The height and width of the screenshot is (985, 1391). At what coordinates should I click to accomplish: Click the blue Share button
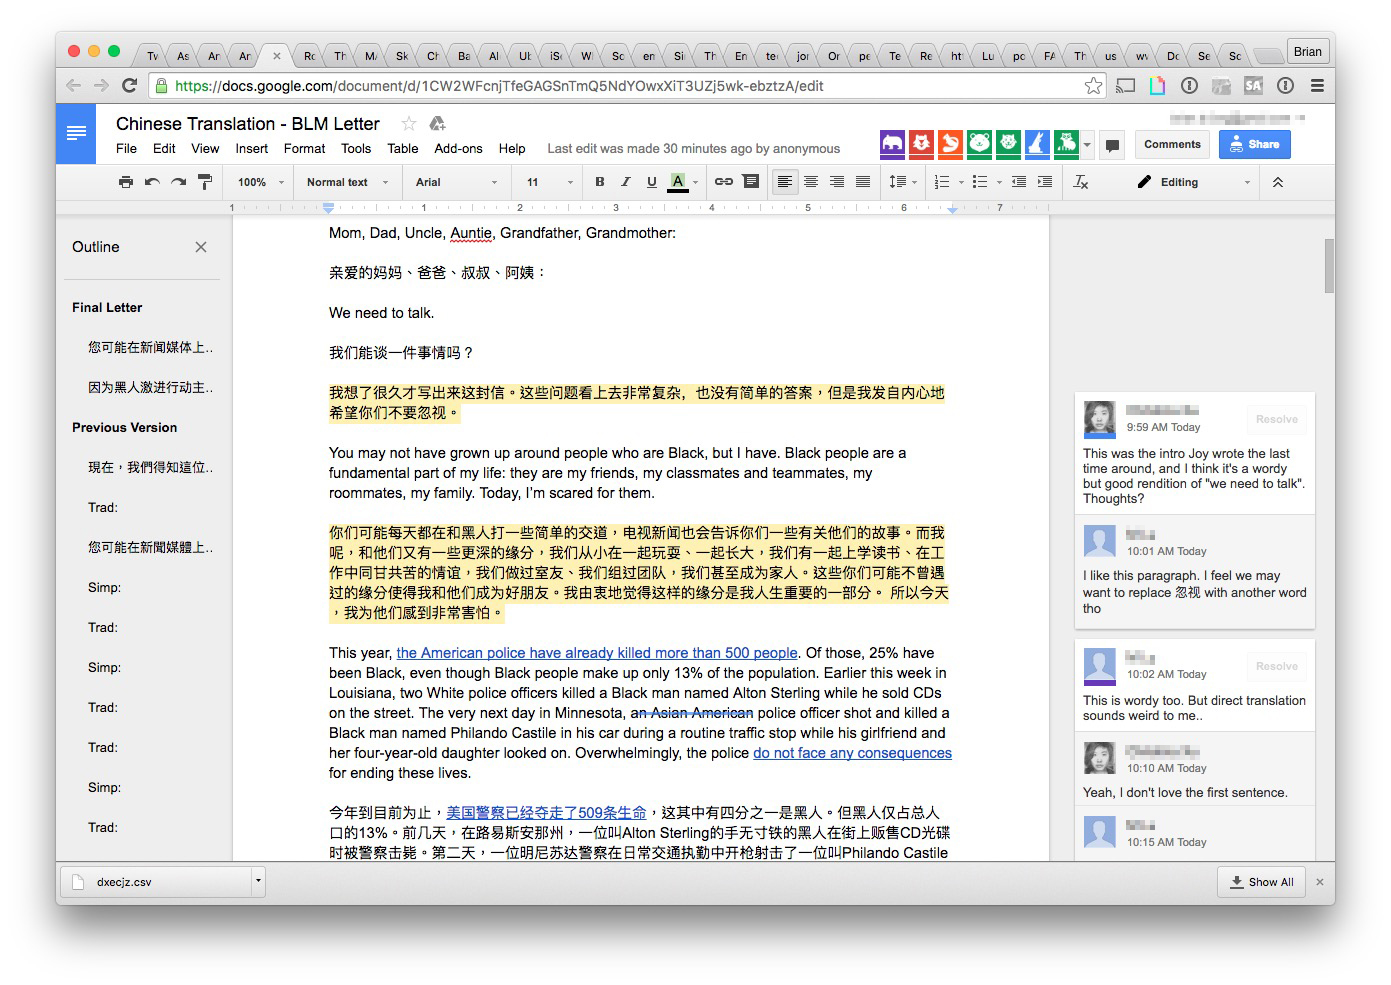click(x=1254, y=144)
